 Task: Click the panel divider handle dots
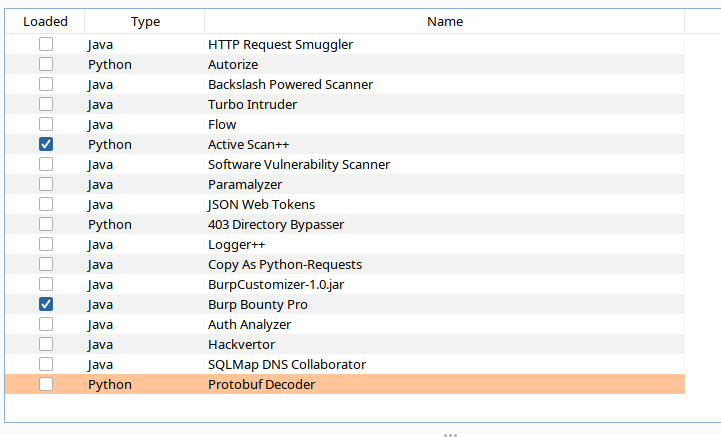(450, 435)
